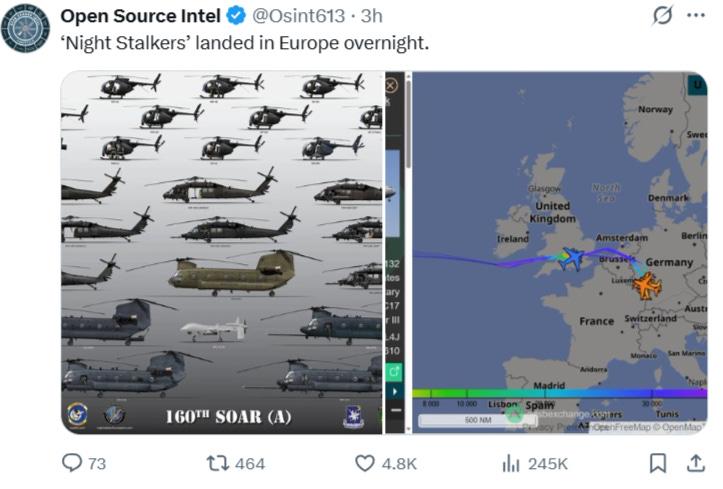The height and width of the screenshot is (489, 723).
Task: Bookmark this post
Action: point(658,463)
